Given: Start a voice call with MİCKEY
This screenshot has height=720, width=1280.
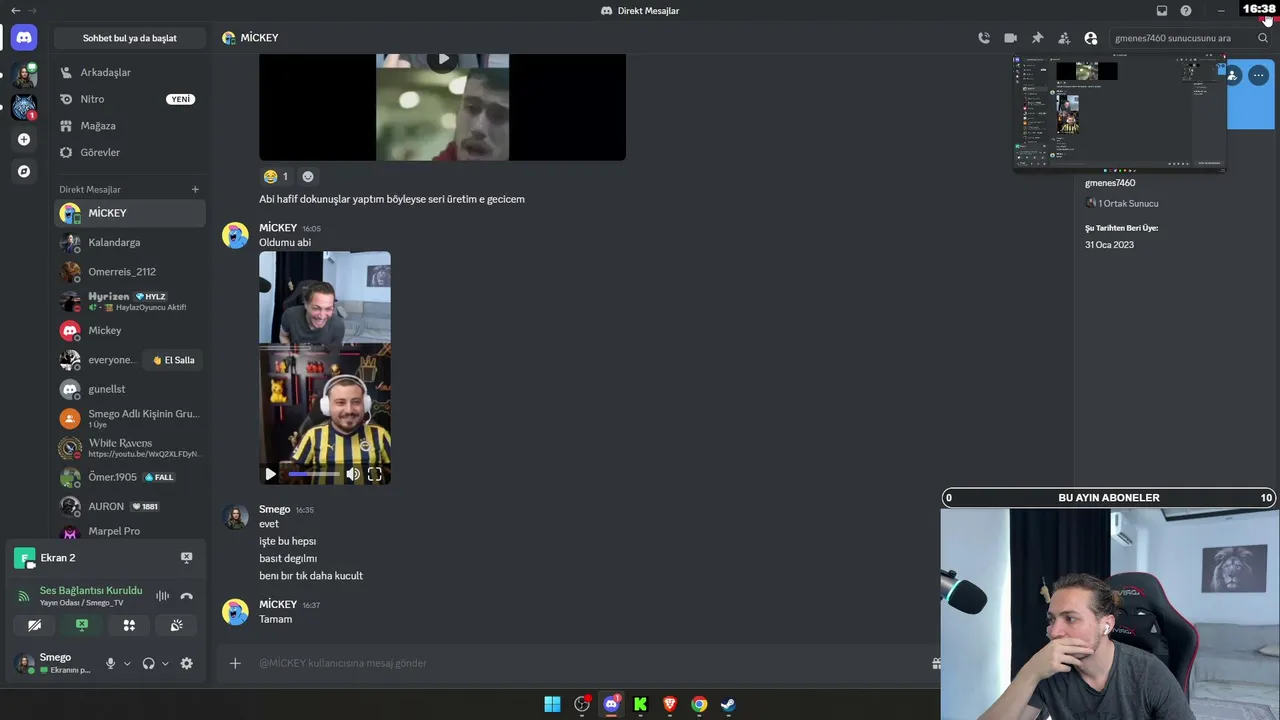Looking at the screenshot, I should click(x=984, y=38).
